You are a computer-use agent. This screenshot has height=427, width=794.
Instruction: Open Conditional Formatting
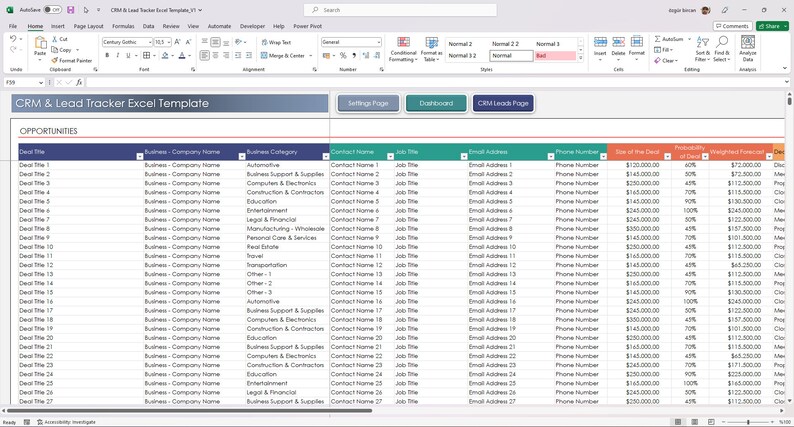tap(403, 49)
